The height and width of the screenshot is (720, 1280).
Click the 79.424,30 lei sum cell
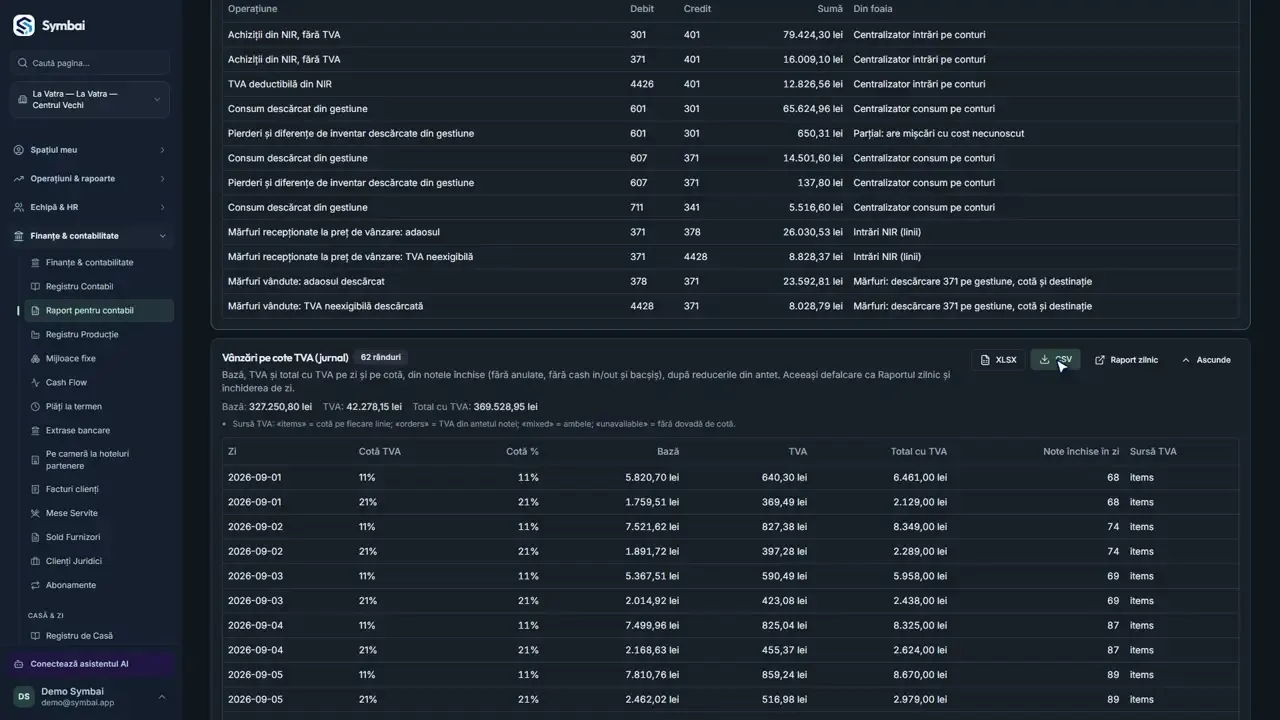[x=813, y=35]
